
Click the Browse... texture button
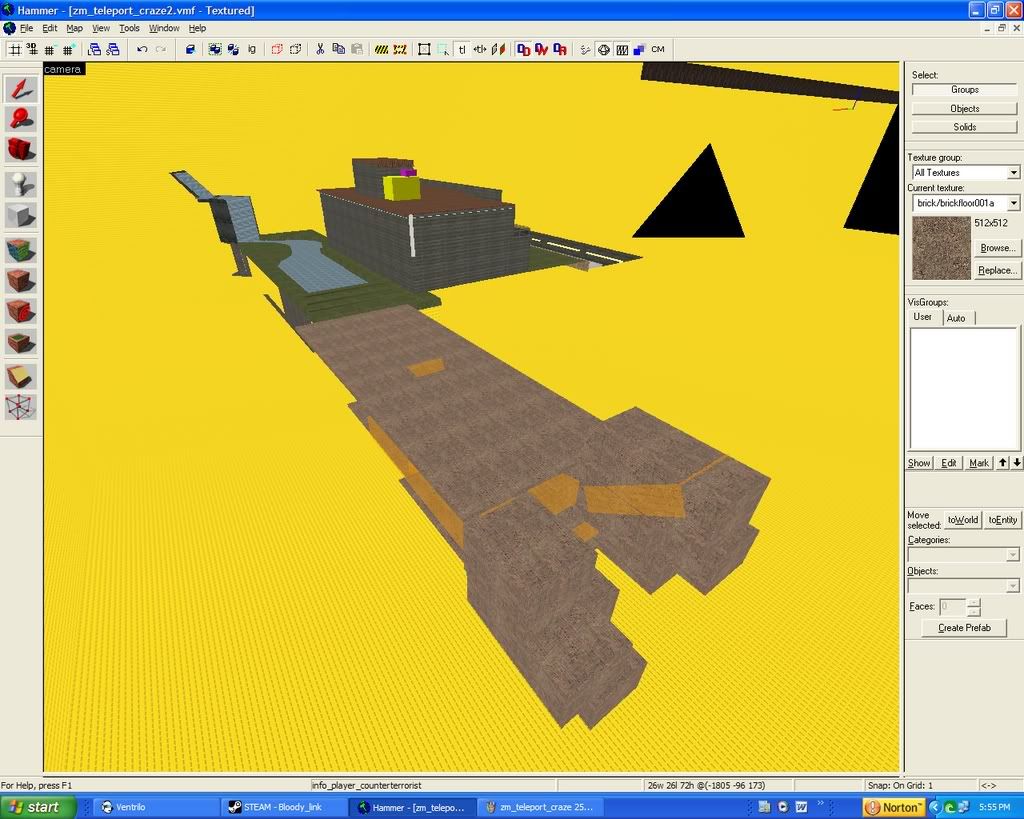(996, 248)
